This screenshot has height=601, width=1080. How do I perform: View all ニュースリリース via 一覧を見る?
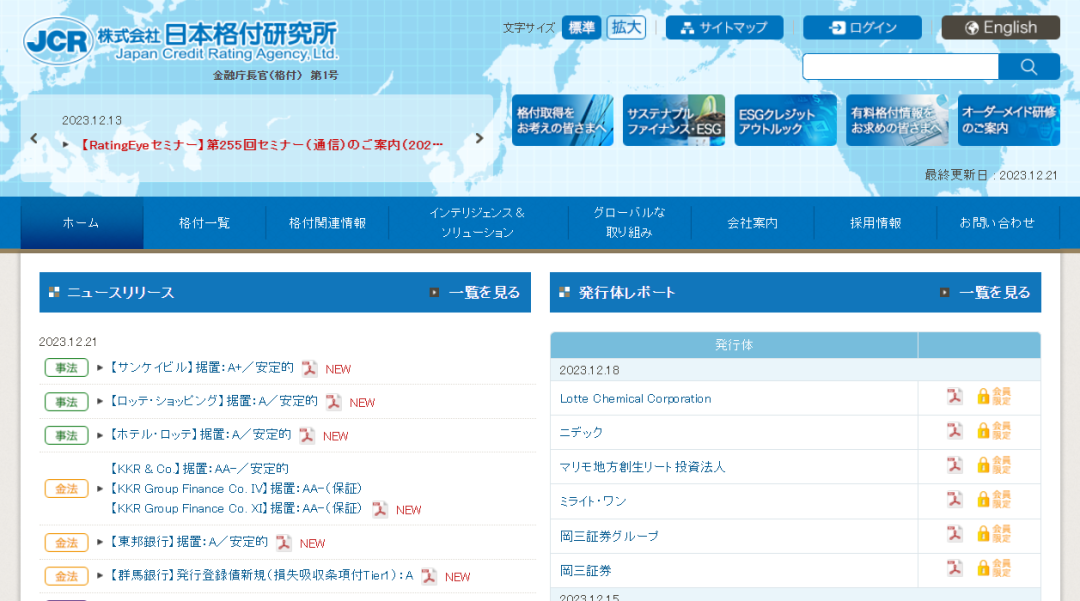point(475,293)
